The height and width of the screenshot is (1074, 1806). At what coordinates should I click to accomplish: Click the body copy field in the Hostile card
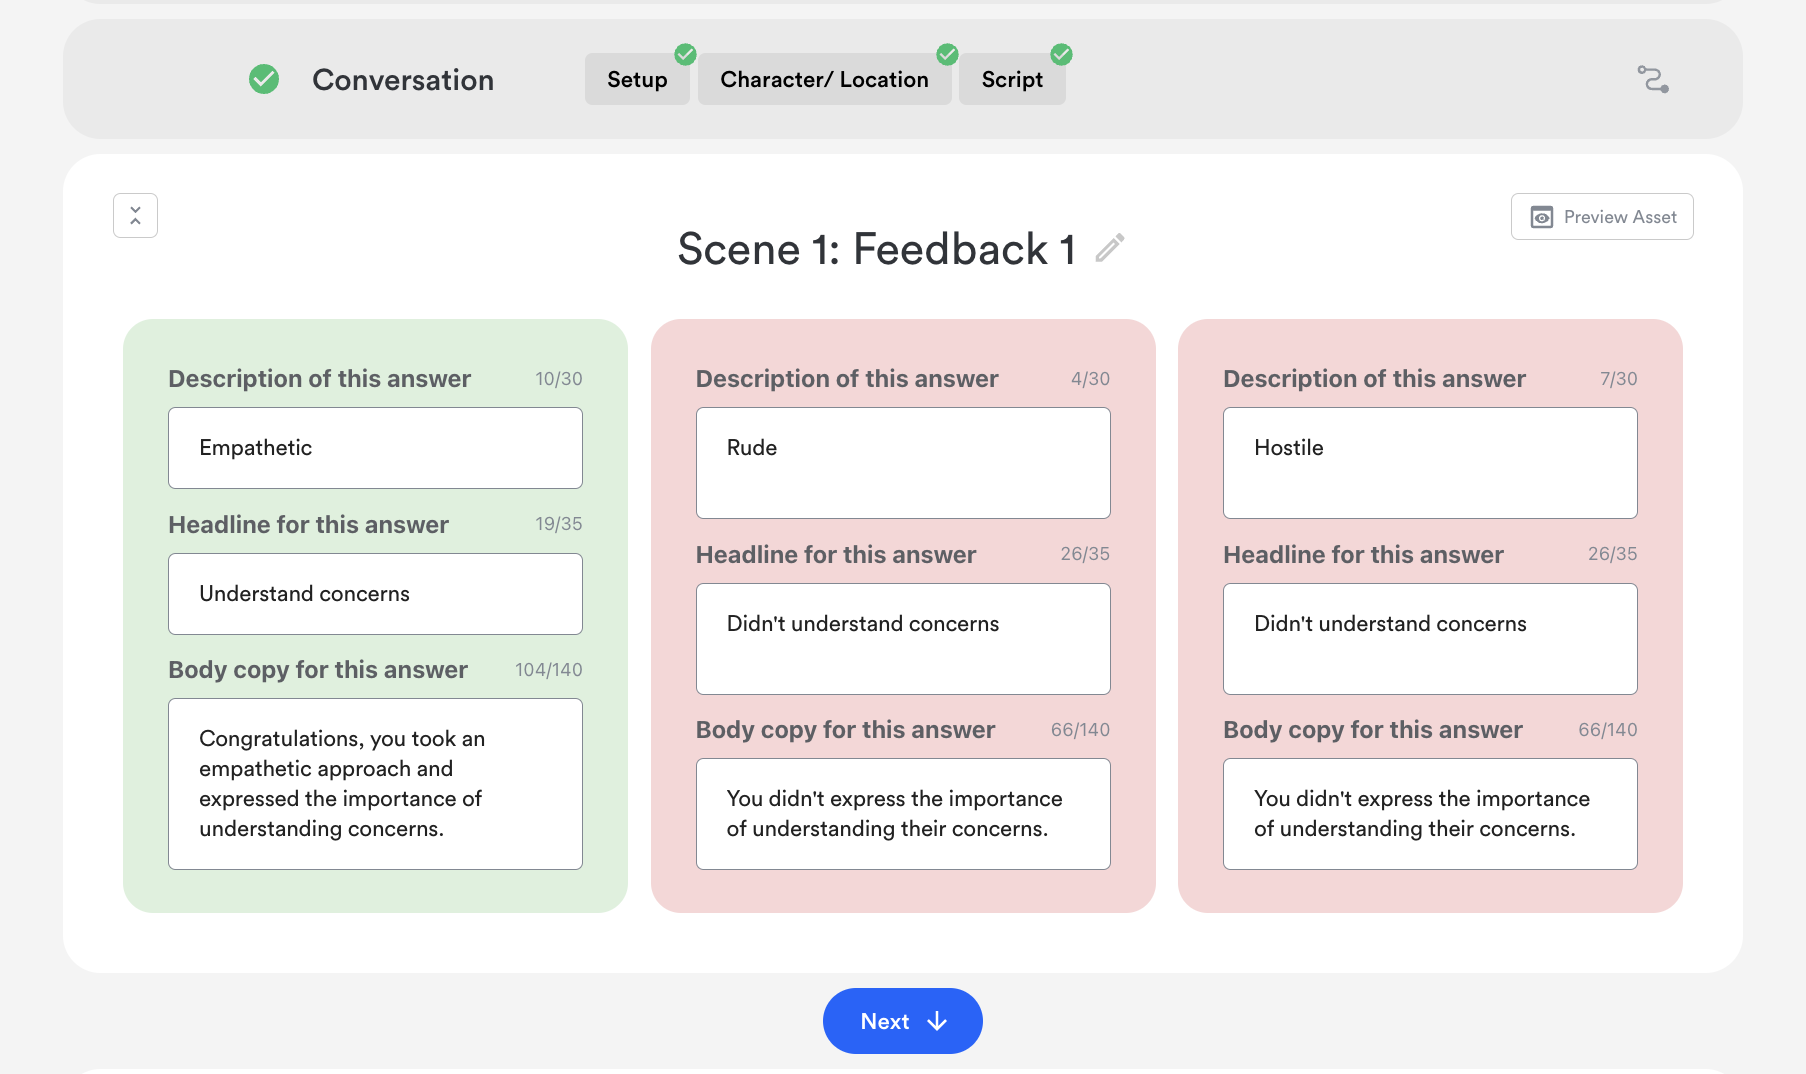(x=1429, y=813)
